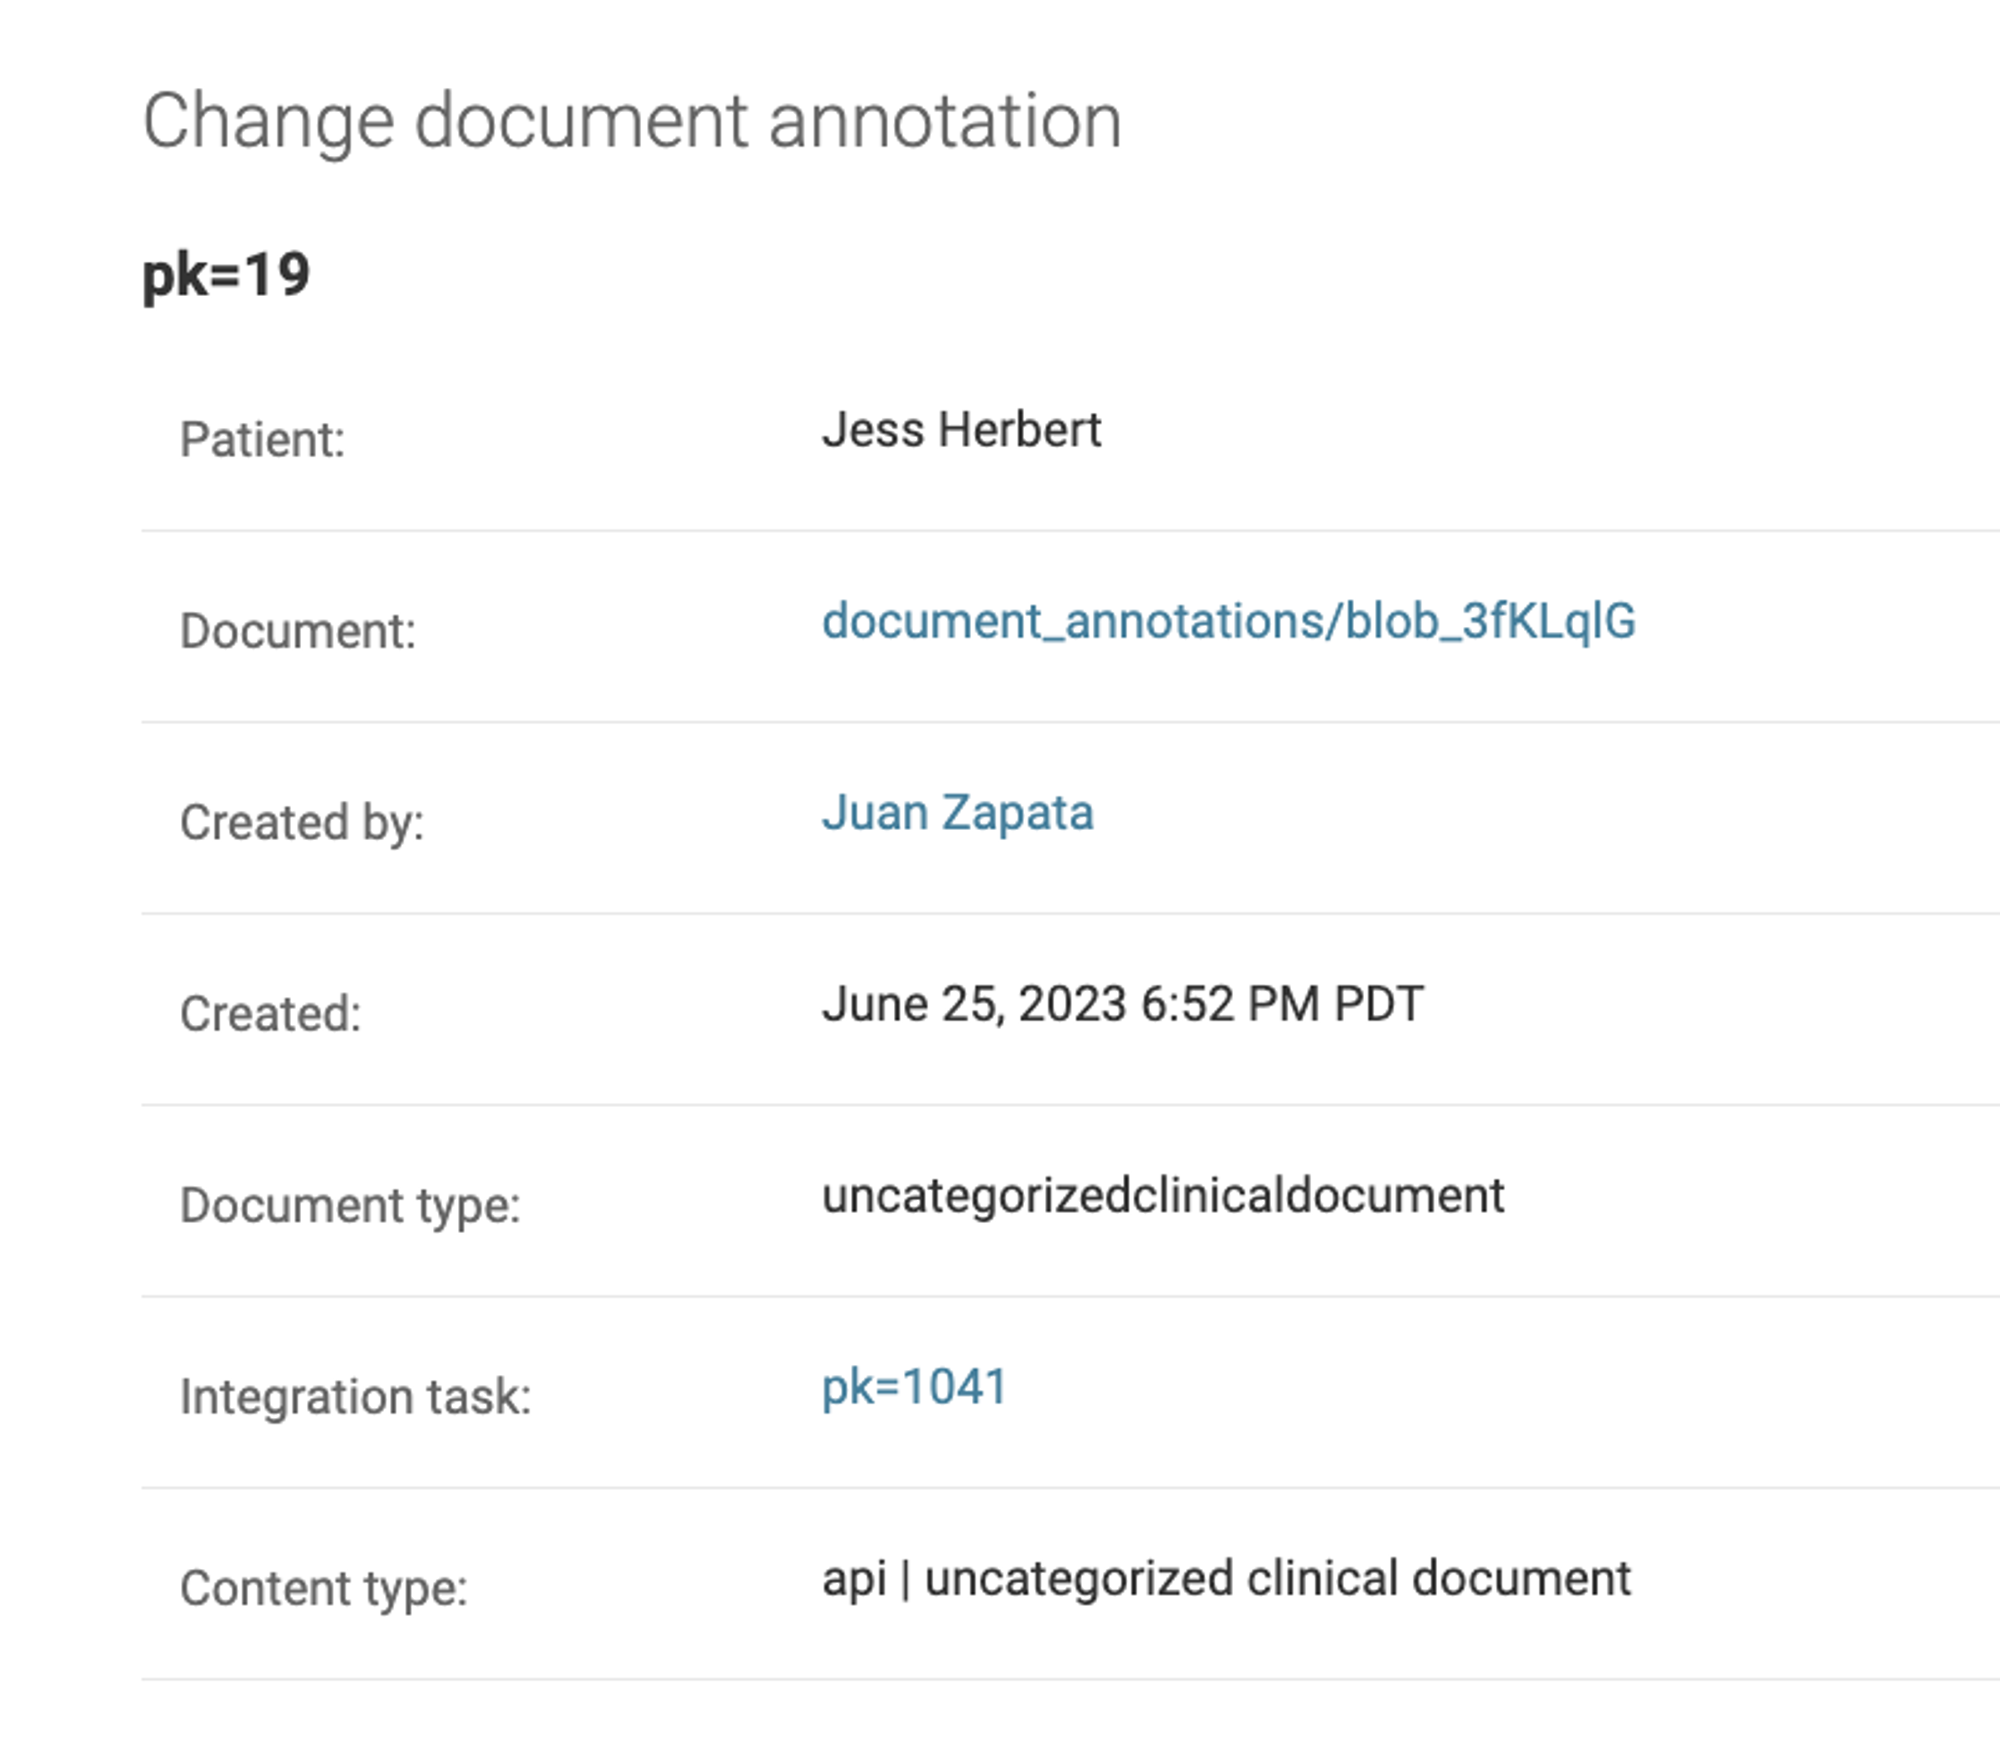Click the Patient field label
This screenshot has width=2000, height=1763.
click(262, 440)
